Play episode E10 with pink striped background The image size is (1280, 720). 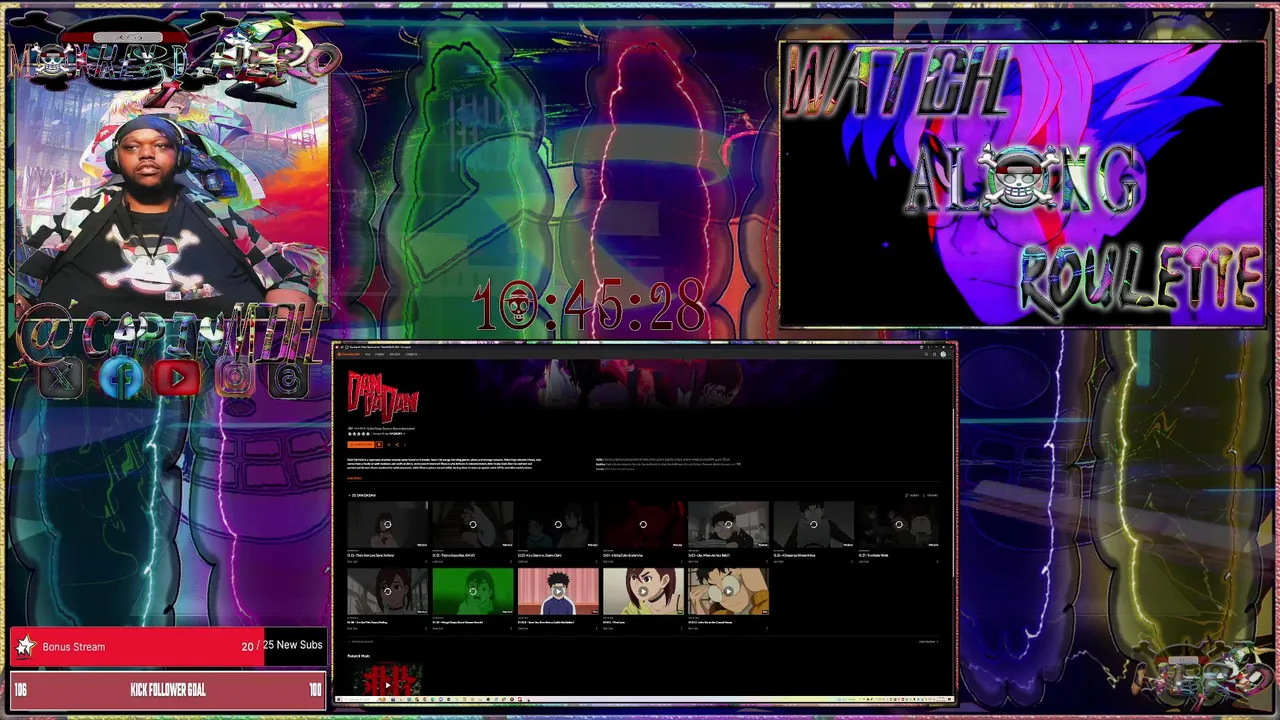pos(557,592)
